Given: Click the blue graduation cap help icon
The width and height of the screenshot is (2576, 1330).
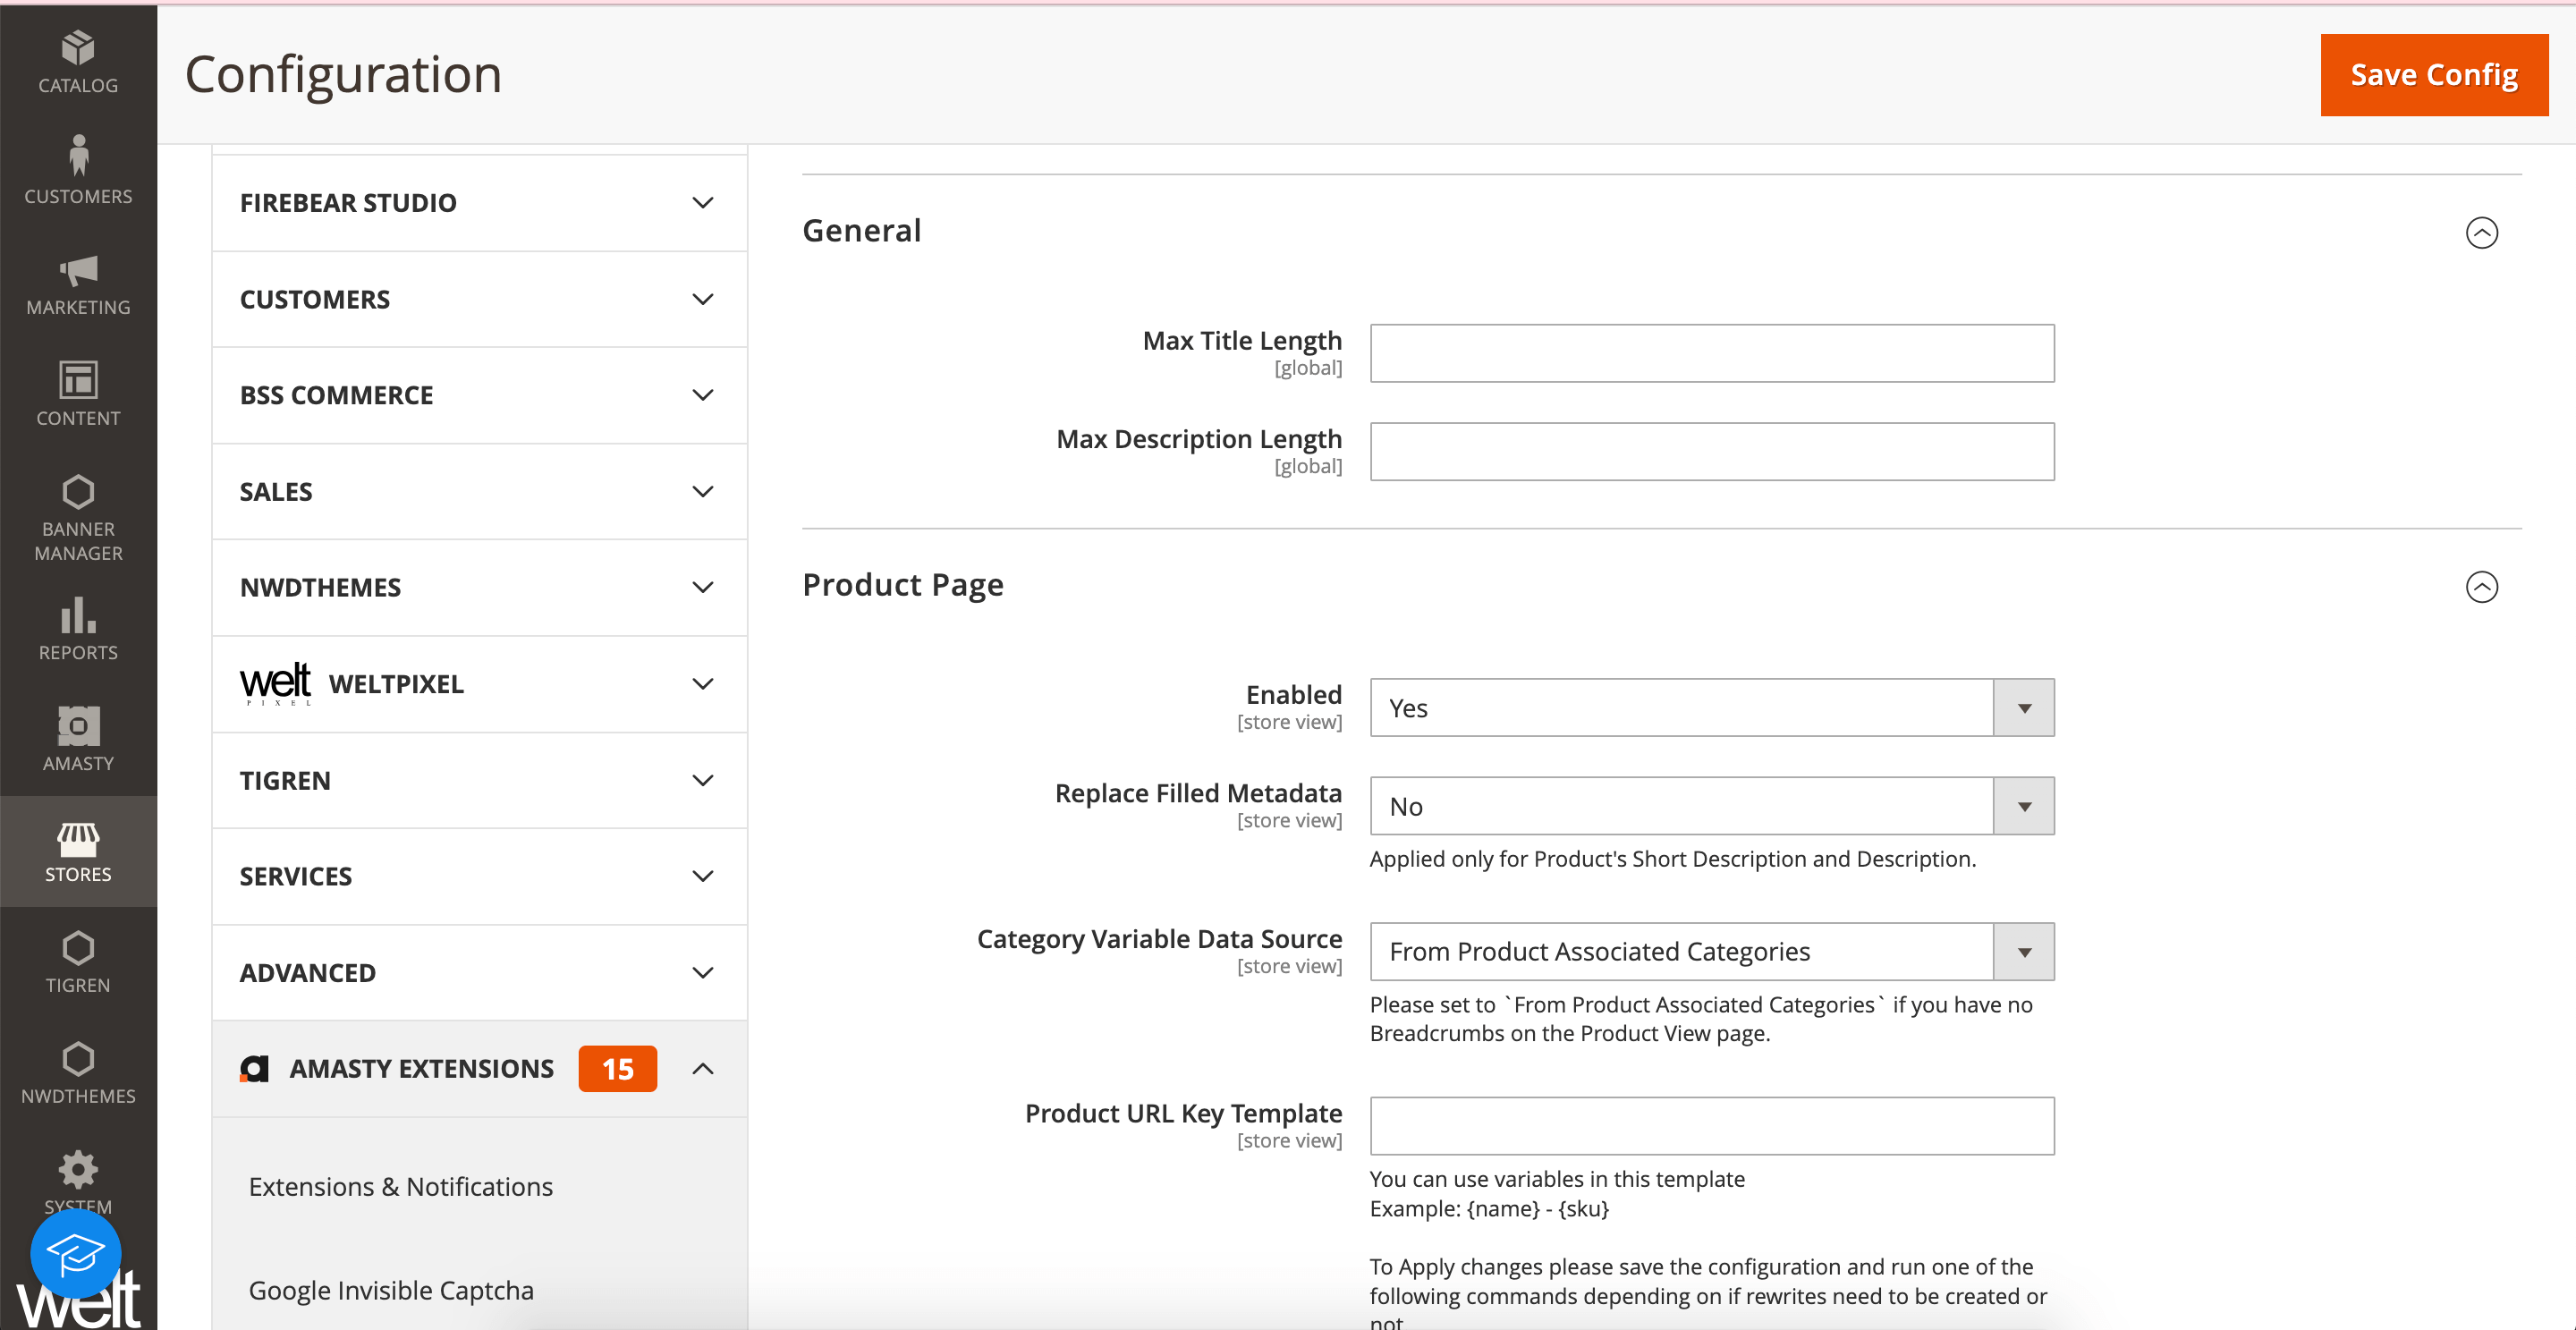Looking at the screenshot, I should click(76, 1252).
